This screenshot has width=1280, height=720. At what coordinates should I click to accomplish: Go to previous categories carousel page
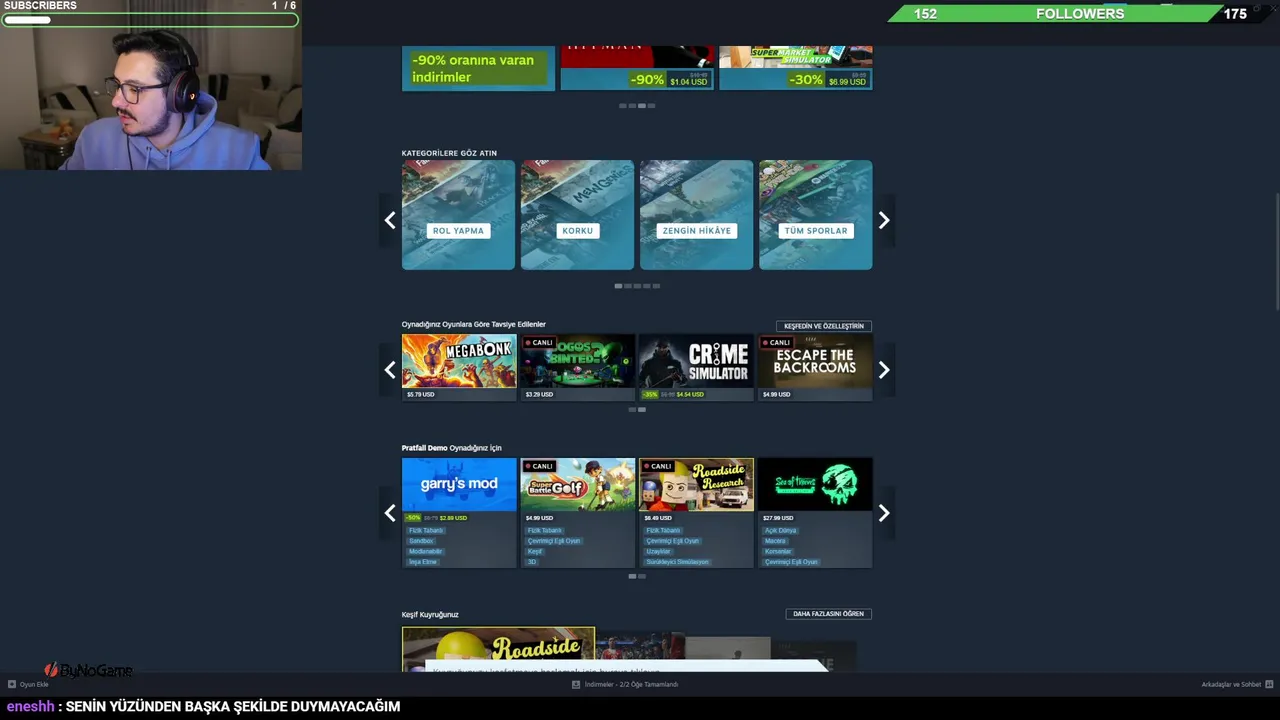point(390,220)
